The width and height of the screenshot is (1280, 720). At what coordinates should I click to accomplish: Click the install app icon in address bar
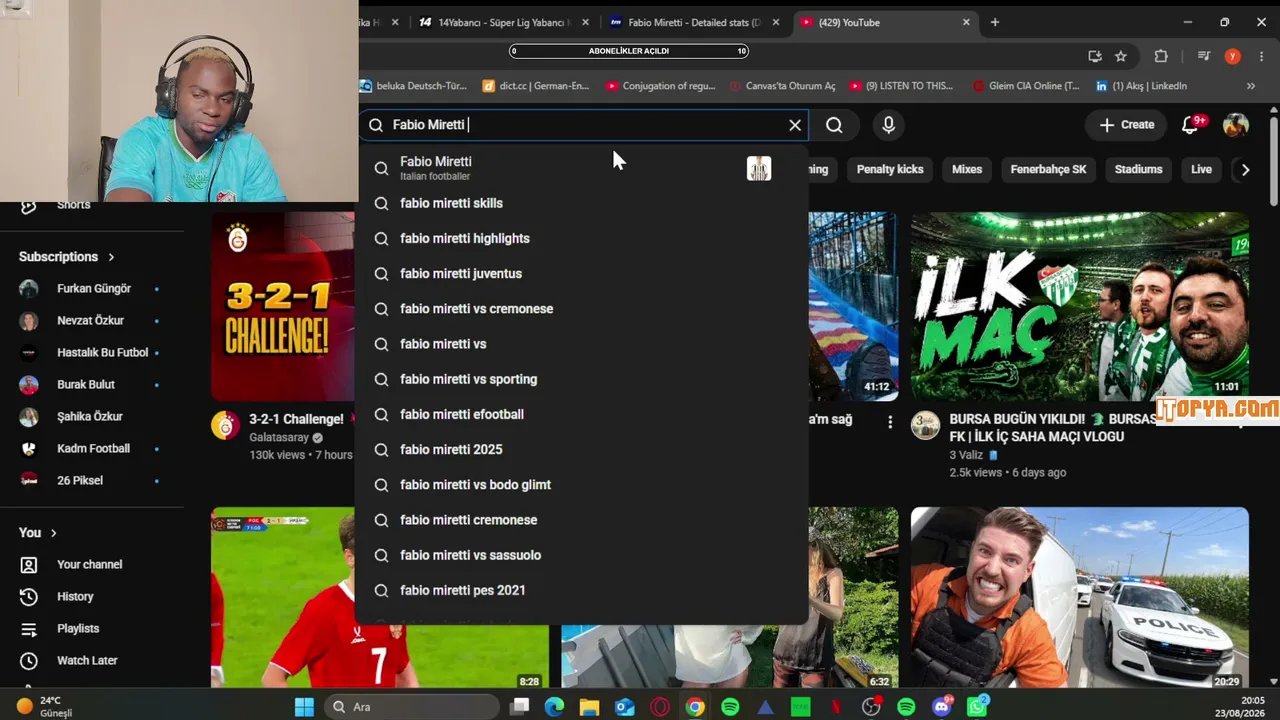coord(1095,56)
